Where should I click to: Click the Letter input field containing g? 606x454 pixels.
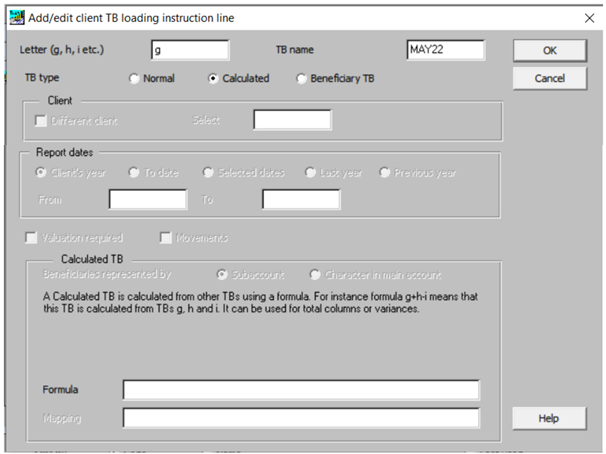pyautogui.click(x=190, y=50)
